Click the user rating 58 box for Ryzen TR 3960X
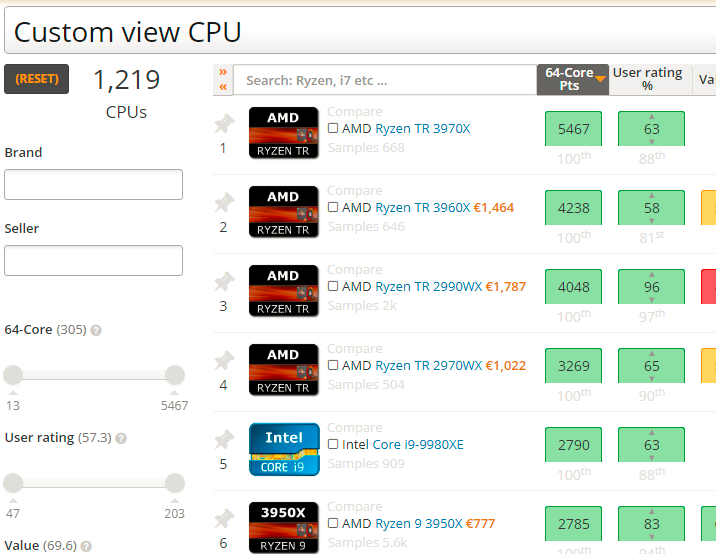 (652, 208)
